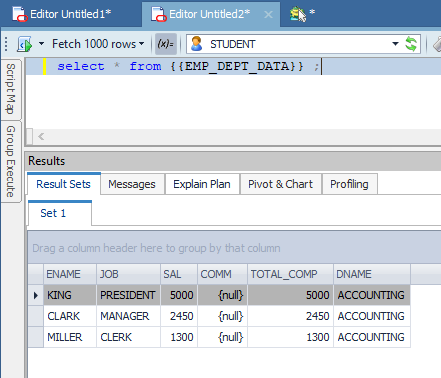Click inside the SQL editor line
Viewport: 441px width, 378px height.
(x=233, y=66)
